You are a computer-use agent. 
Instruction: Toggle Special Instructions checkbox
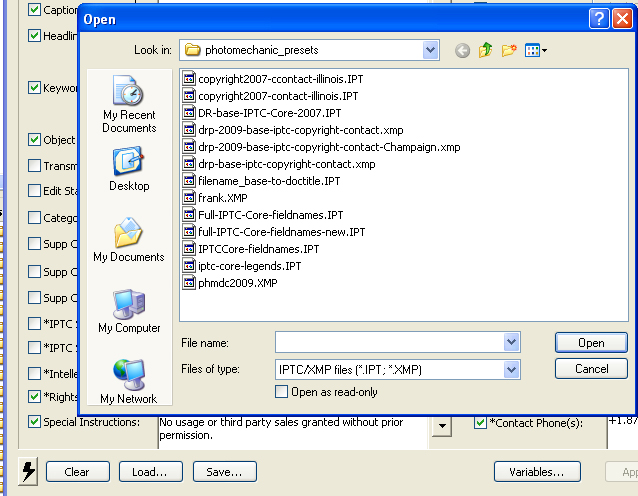[x=35, y=422]
